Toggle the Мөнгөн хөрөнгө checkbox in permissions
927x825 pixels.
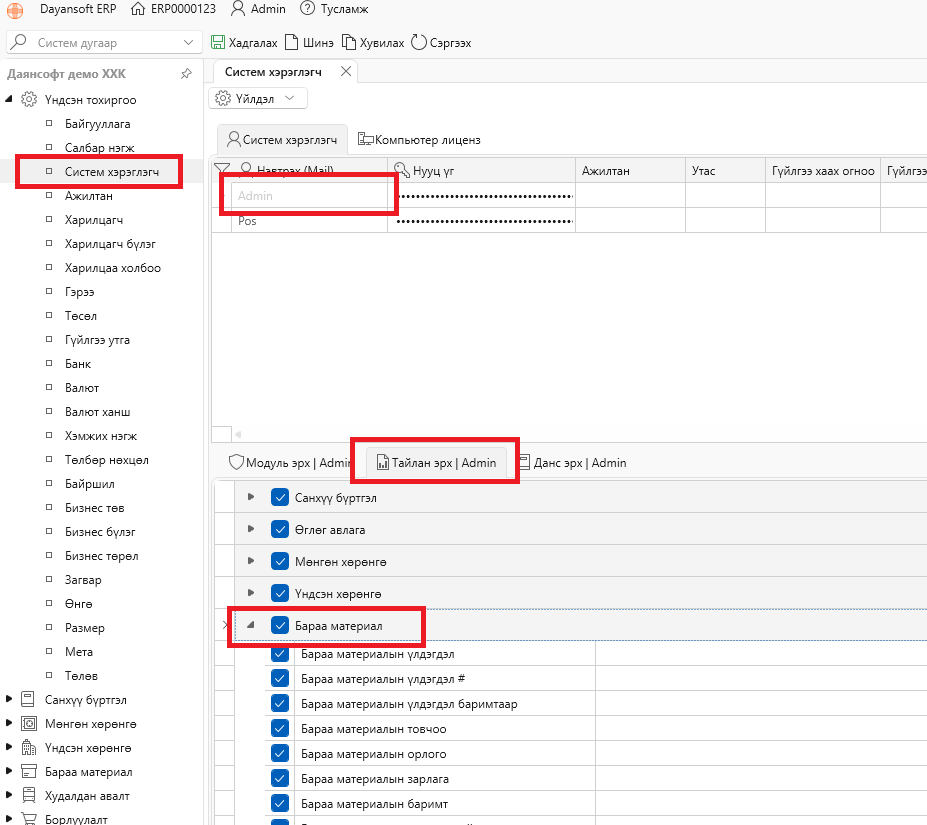pos(280,561)
